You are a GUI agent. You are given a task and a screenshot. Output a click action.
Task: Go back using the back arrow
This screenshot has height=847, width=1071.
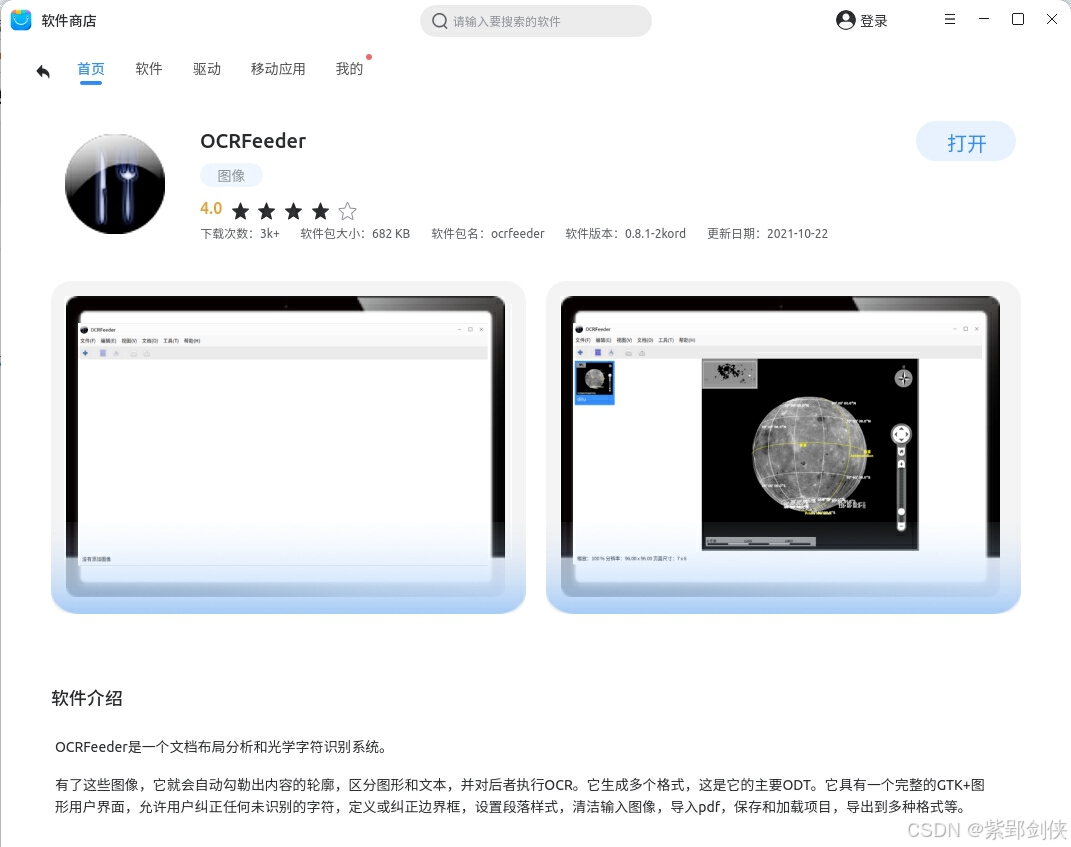click(43, 71)
